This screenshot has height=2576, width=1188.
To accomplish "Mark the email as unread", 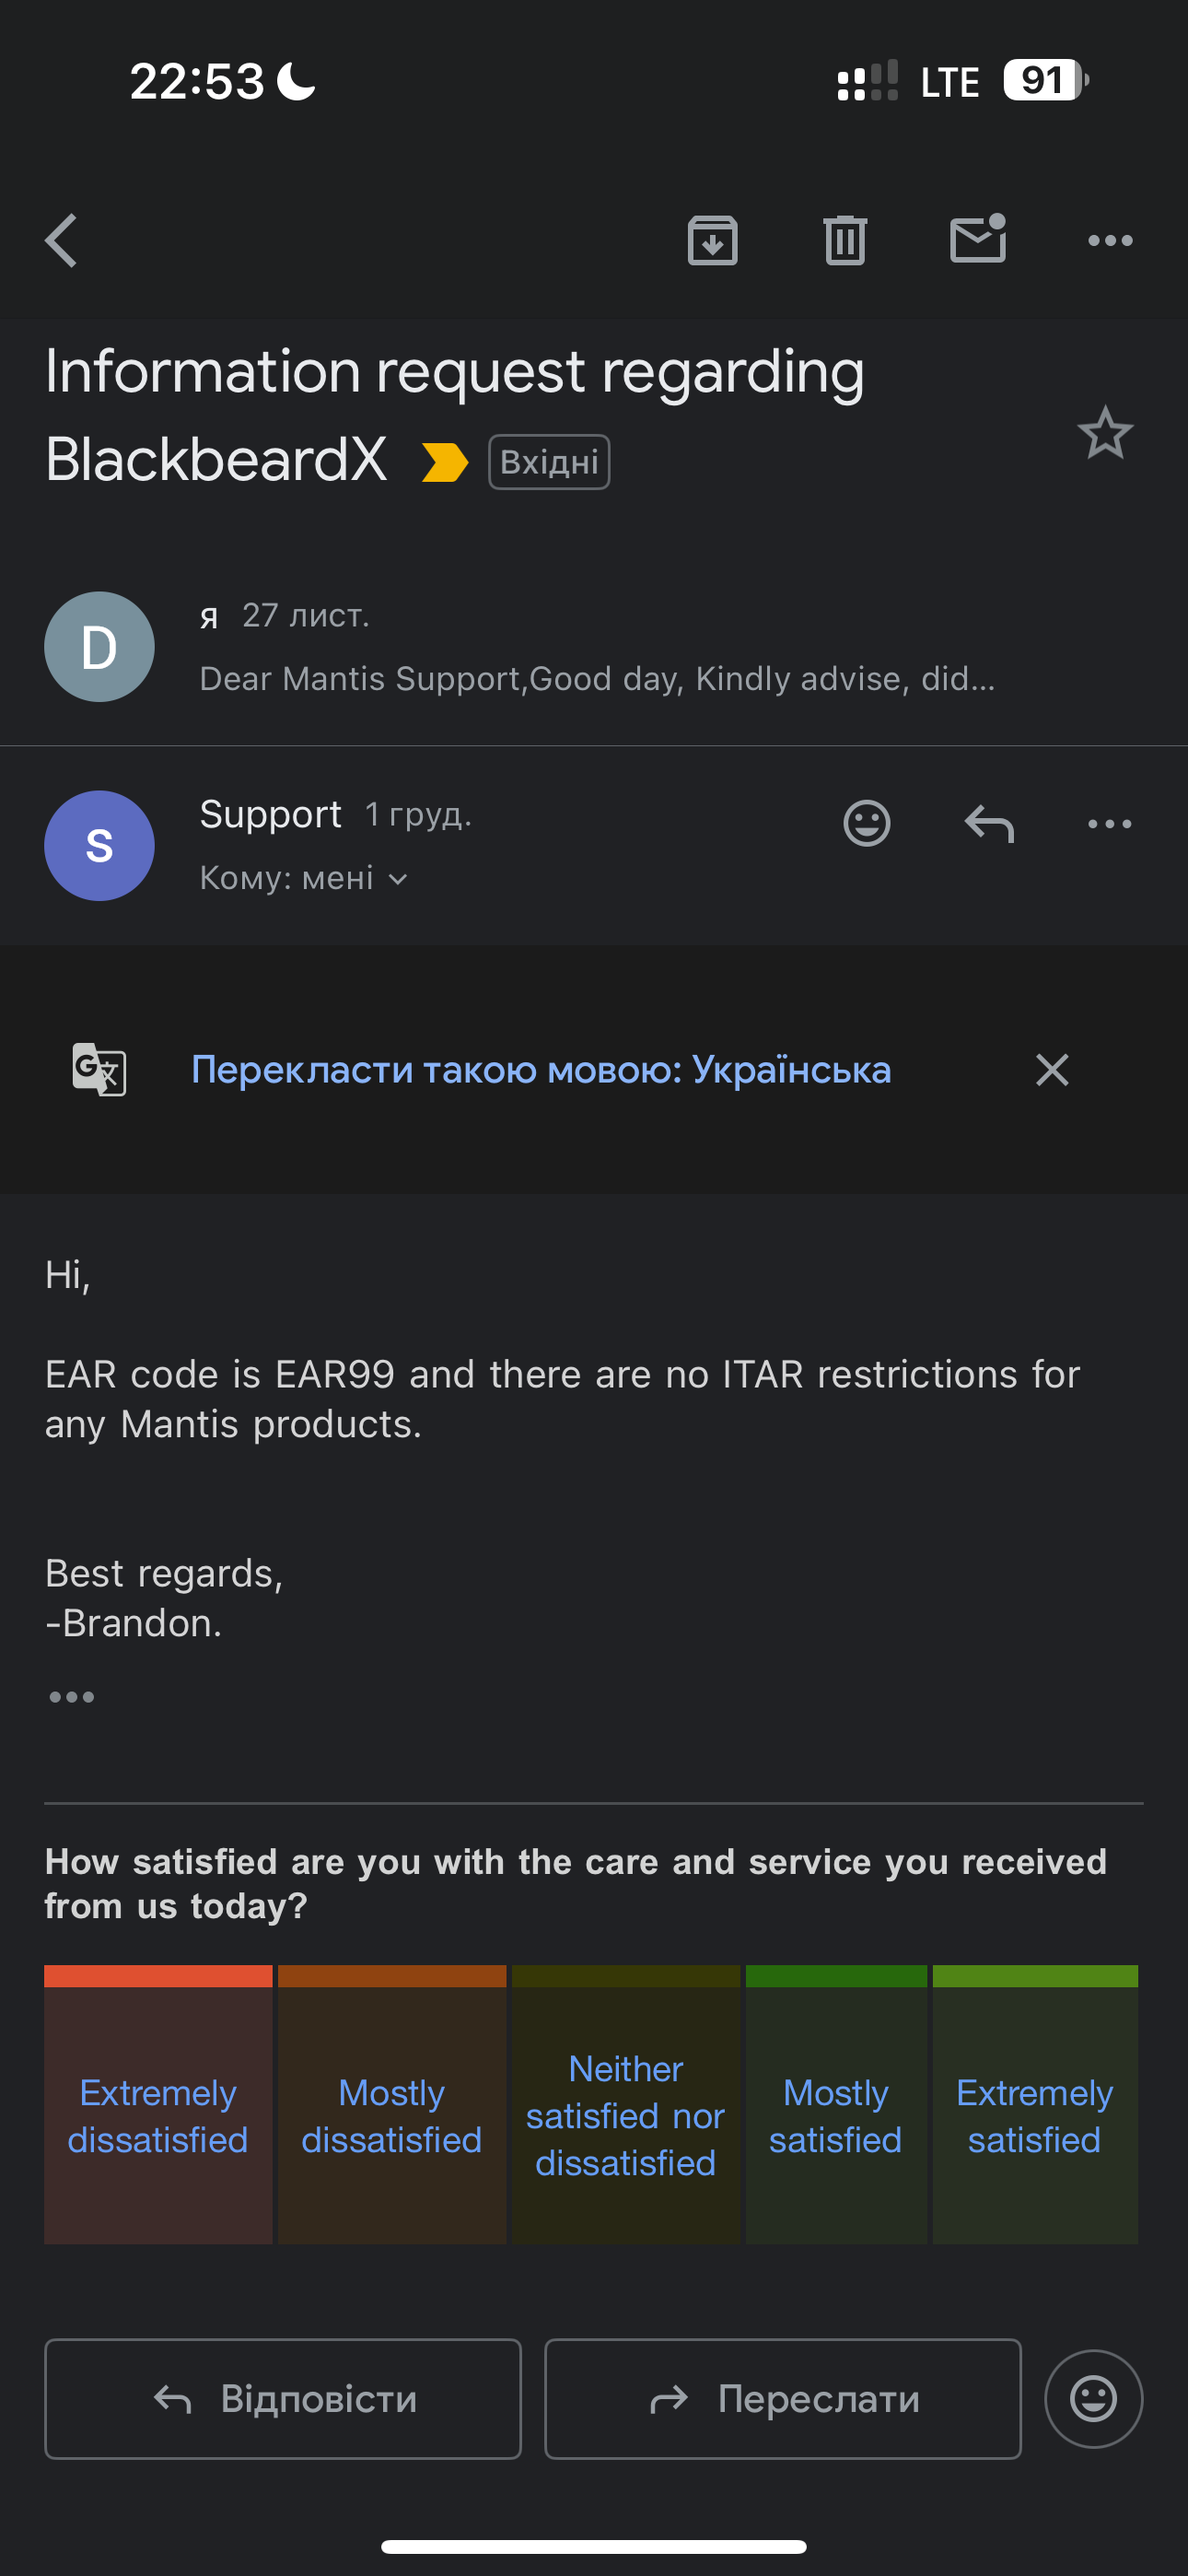I will point(977,240).
